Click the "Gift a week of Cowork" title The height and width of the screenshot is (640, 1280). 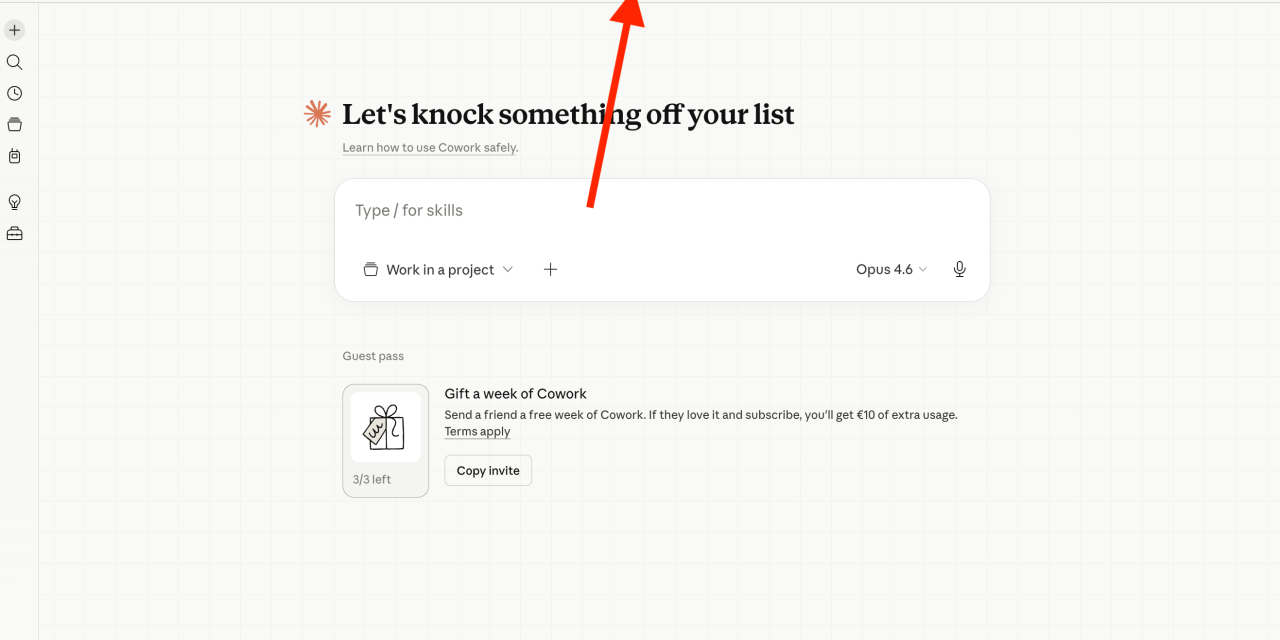tap(515, 394)
